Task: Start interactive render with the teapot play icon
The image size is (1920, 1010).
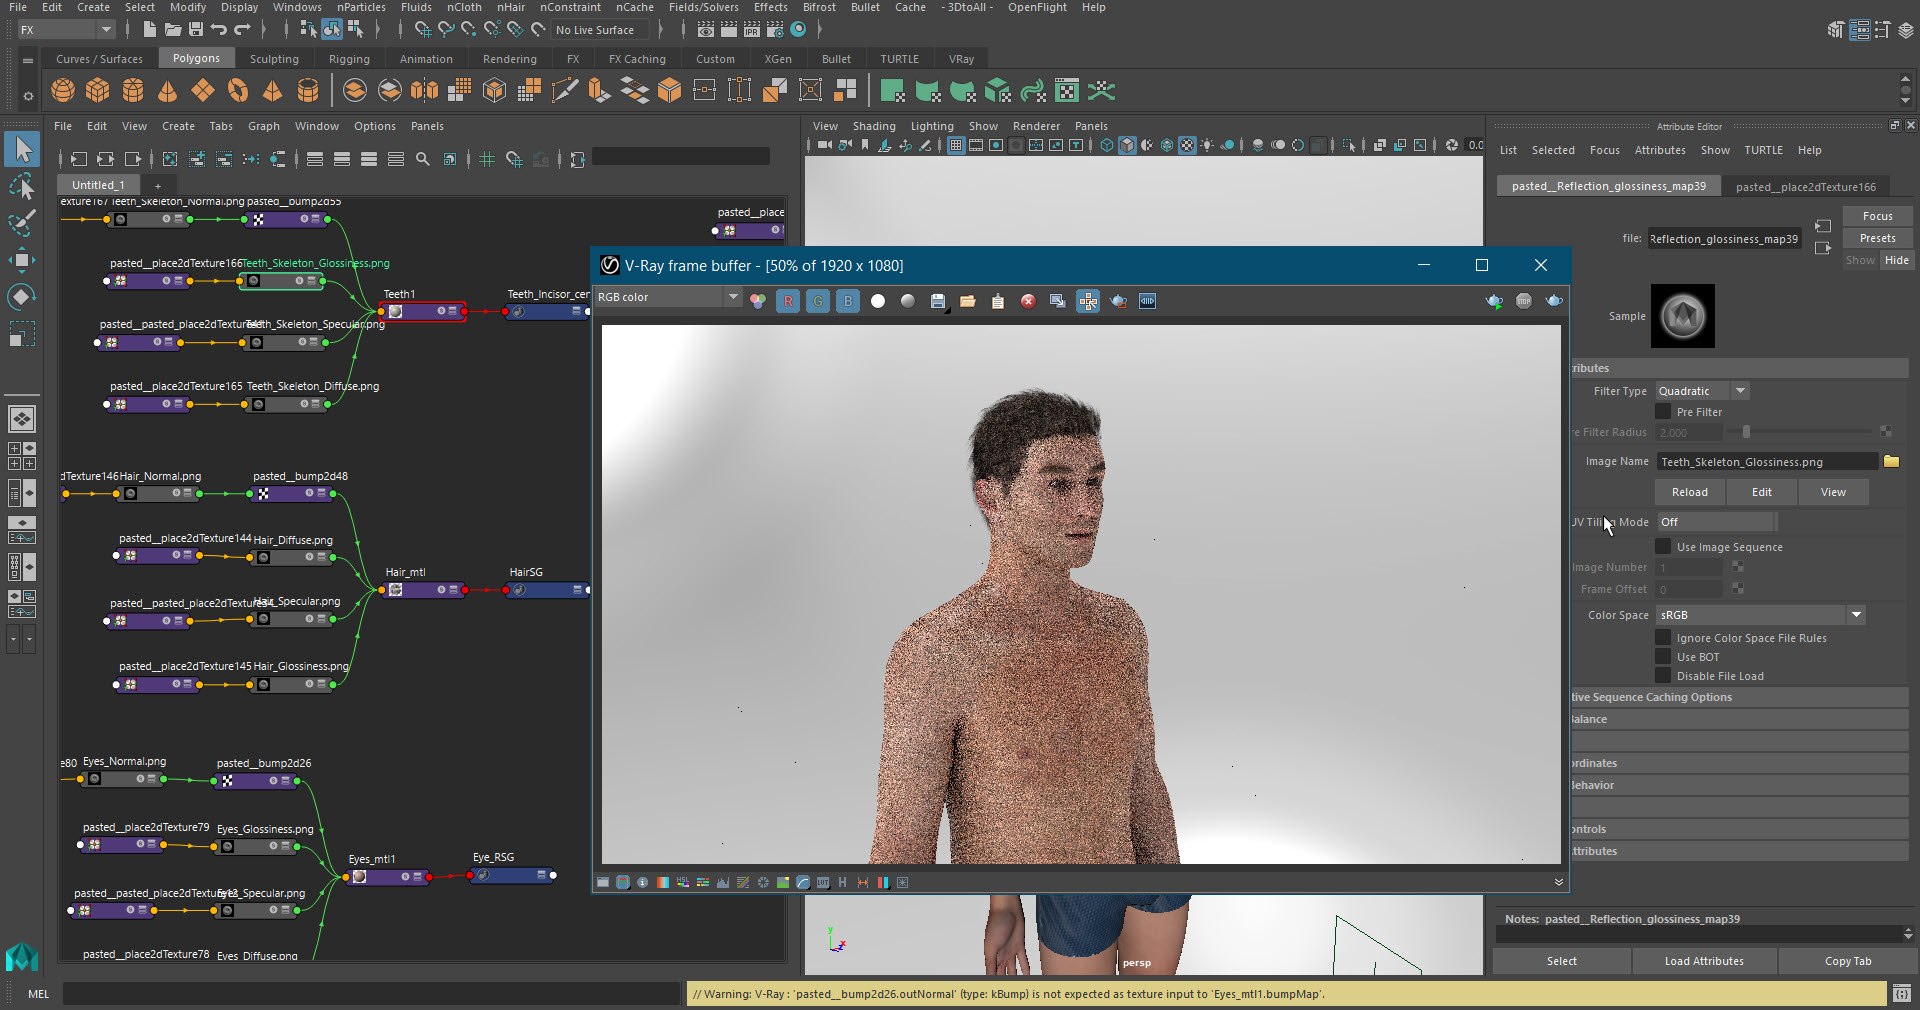Action: tap(1494, 301)
